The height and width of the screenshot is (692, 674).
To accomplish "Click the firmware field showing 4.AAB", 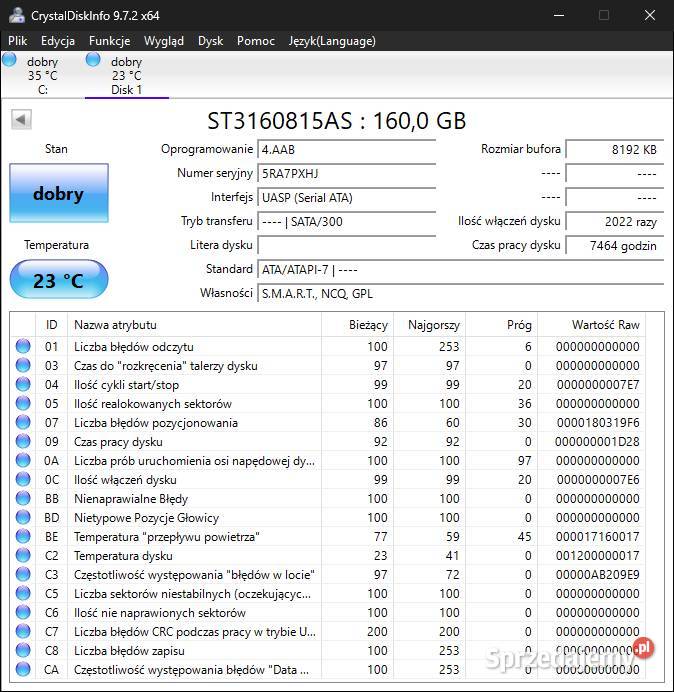I will 346,149.
